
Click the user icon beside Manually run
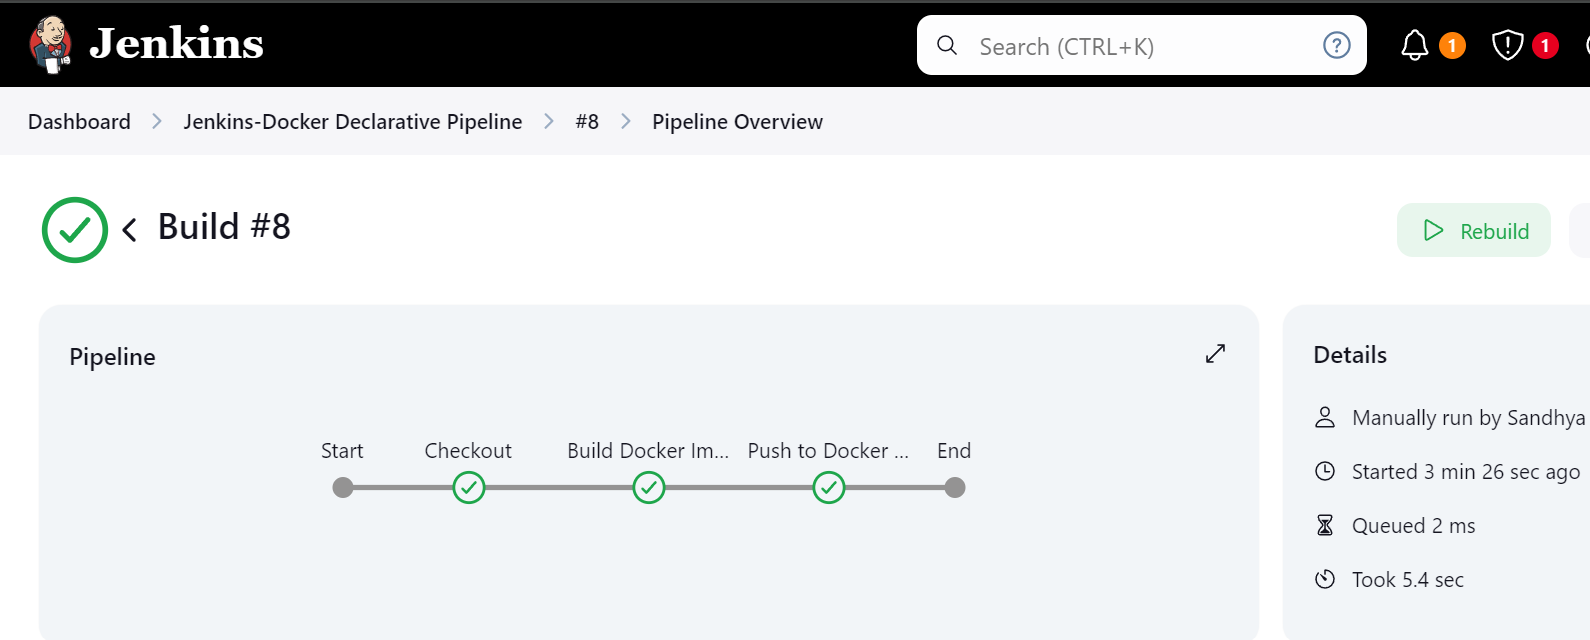click(x=1325, y=418)
